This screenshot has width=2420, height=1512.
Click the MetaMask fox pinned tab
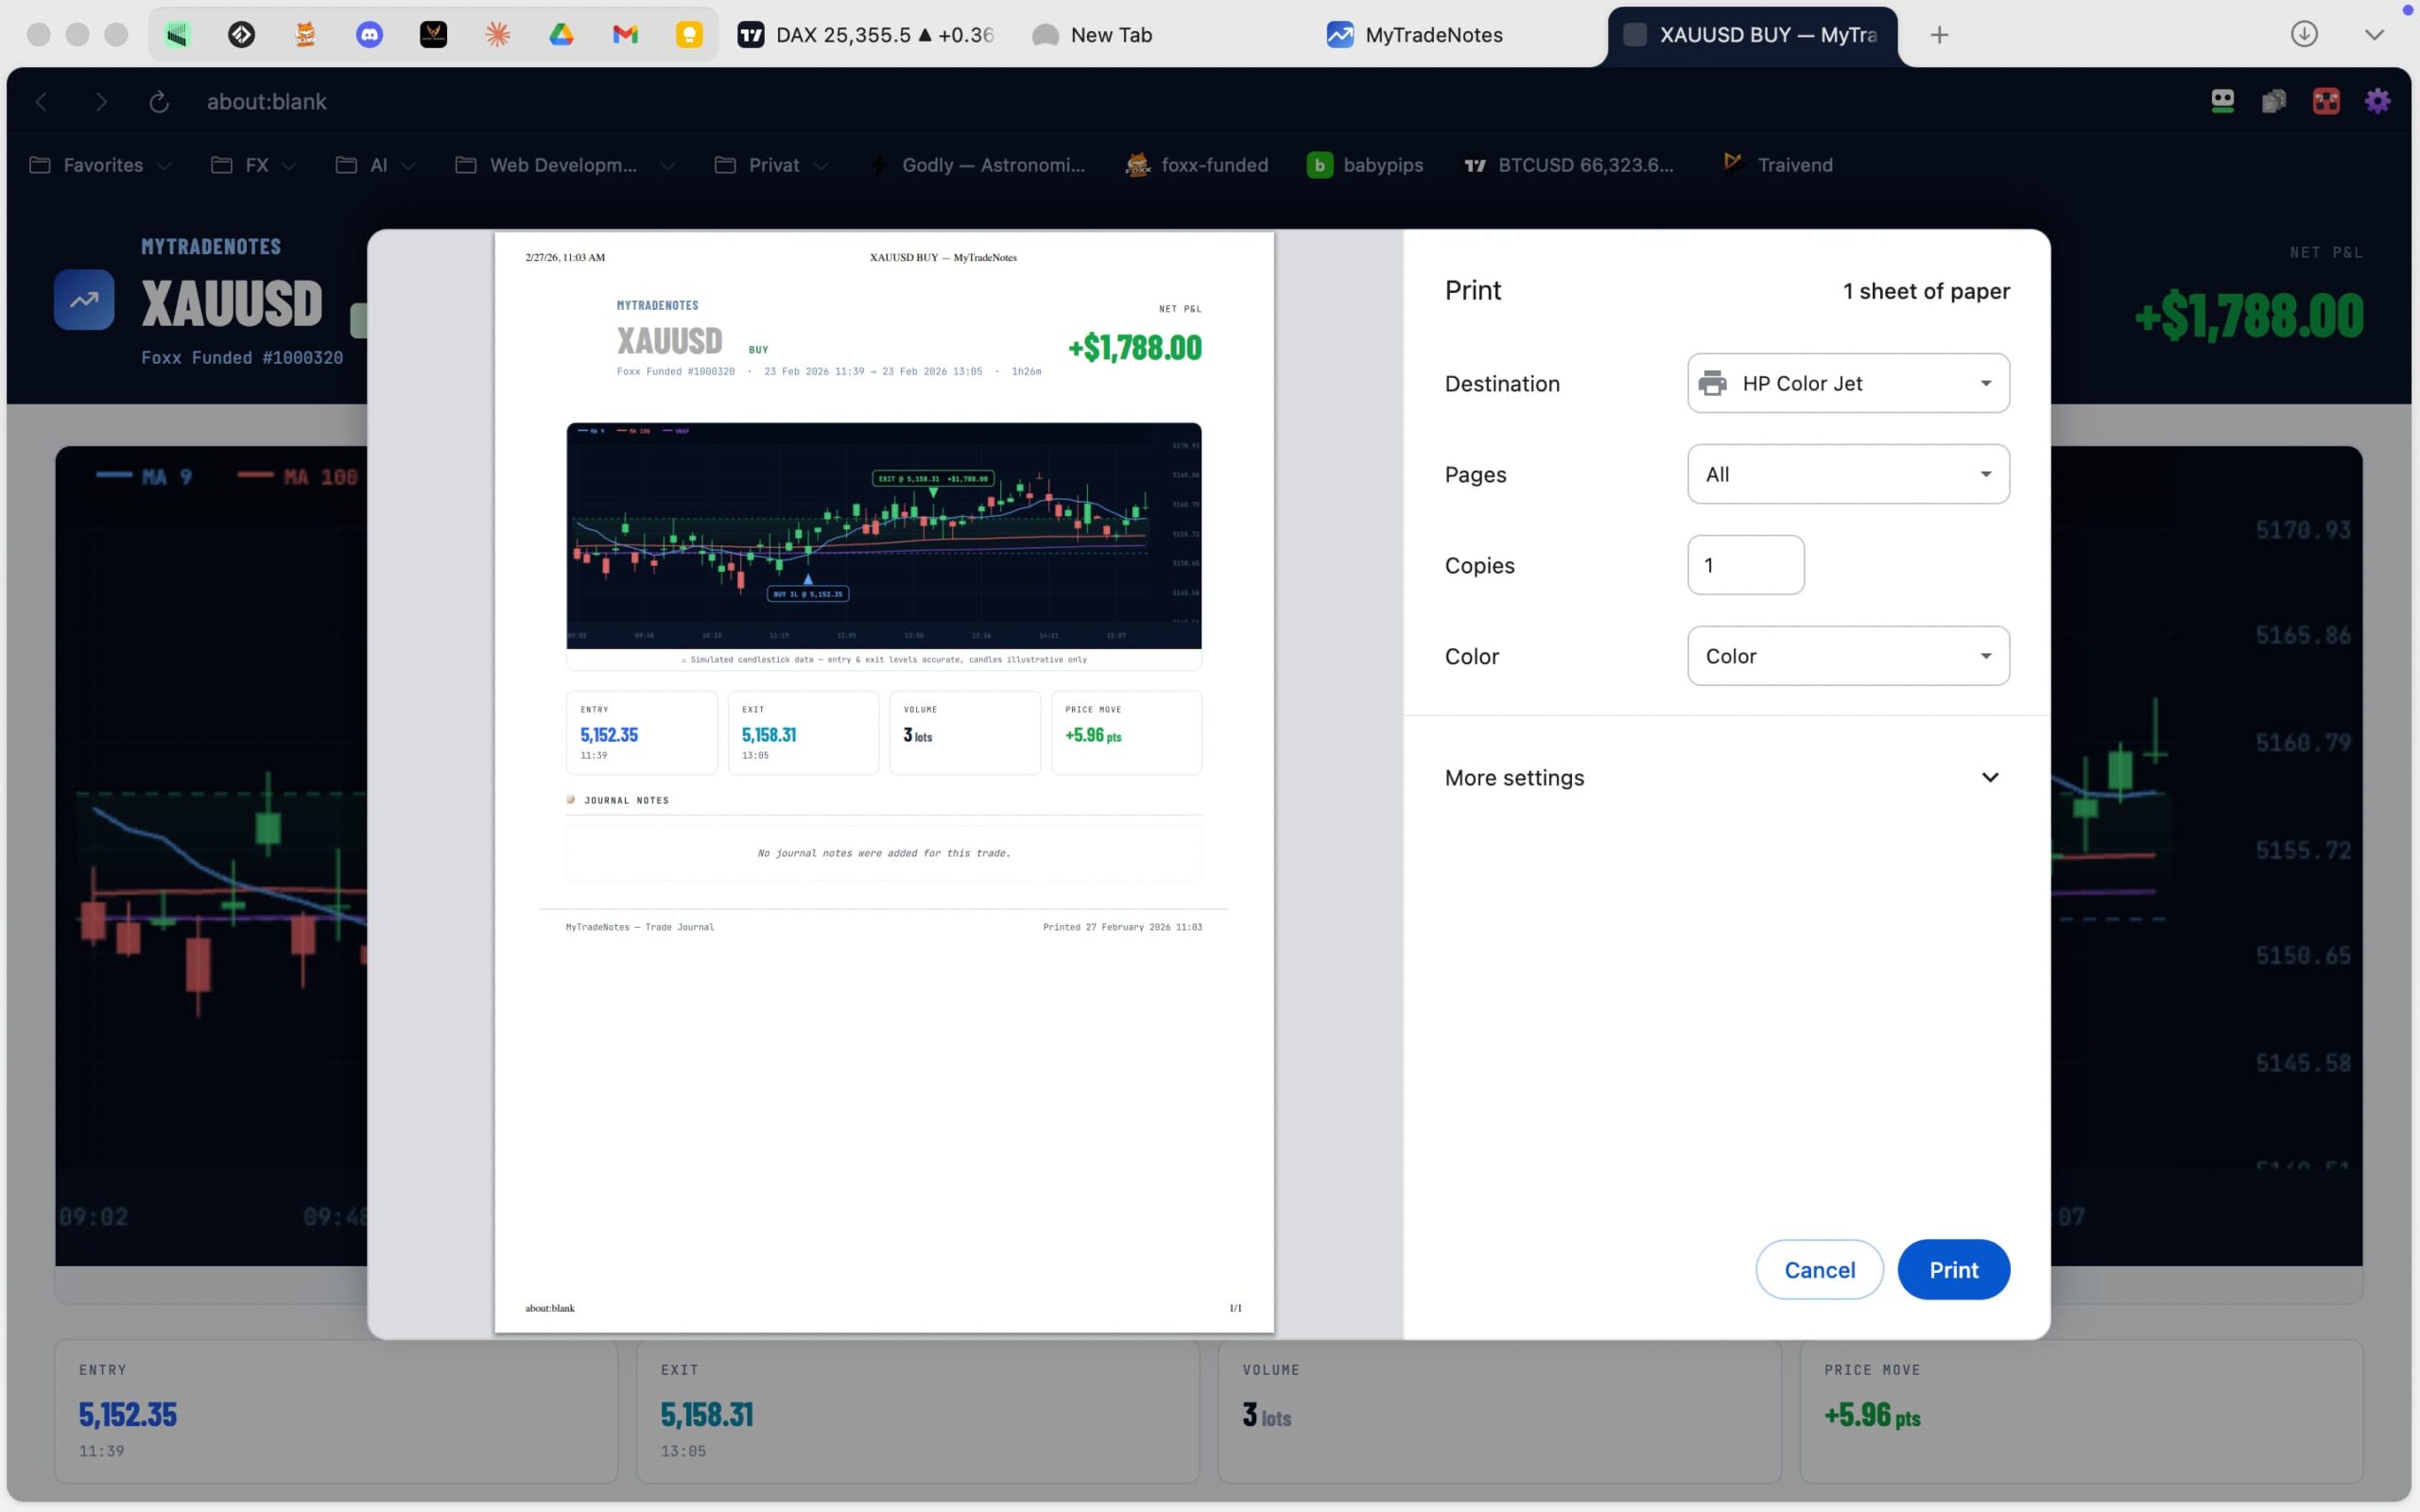[305, 35]
